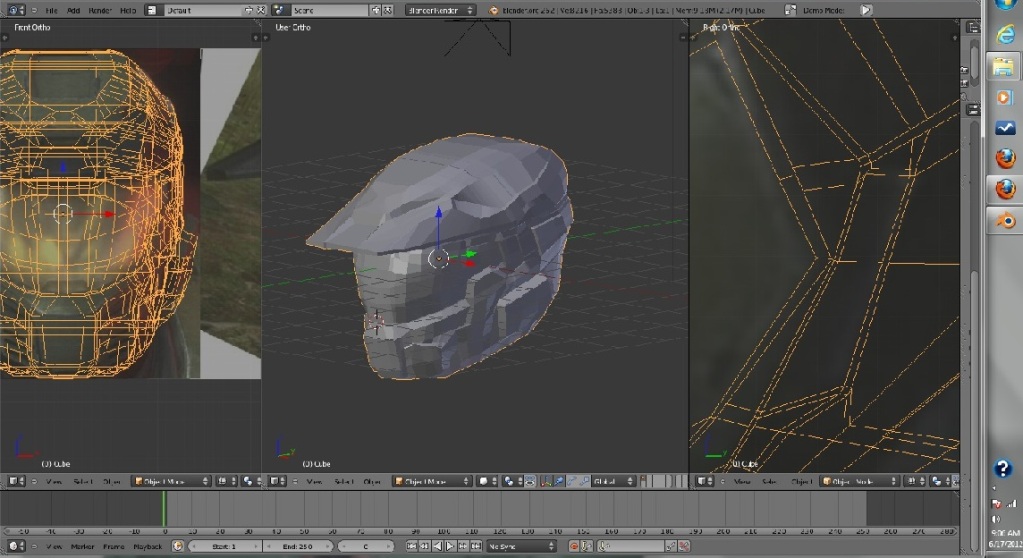Open Internet Explorer from the taskbar

point(1005,34)
